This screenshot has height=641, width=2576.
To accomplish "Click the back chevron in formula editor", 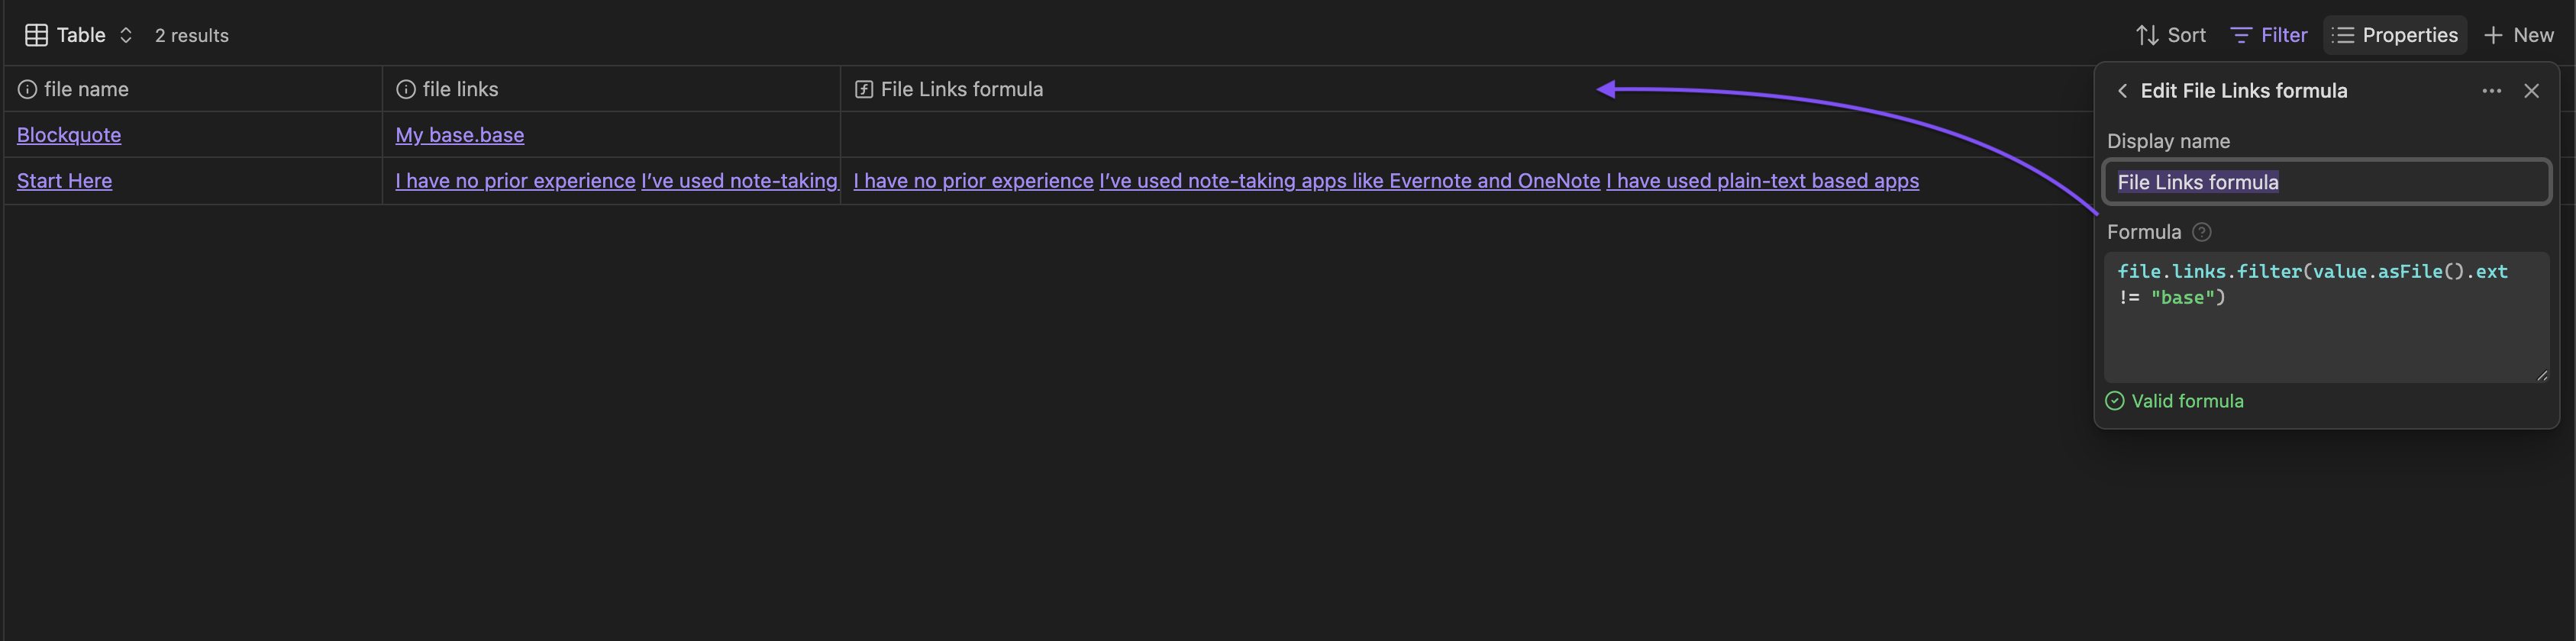I will tap(2122, 91).
